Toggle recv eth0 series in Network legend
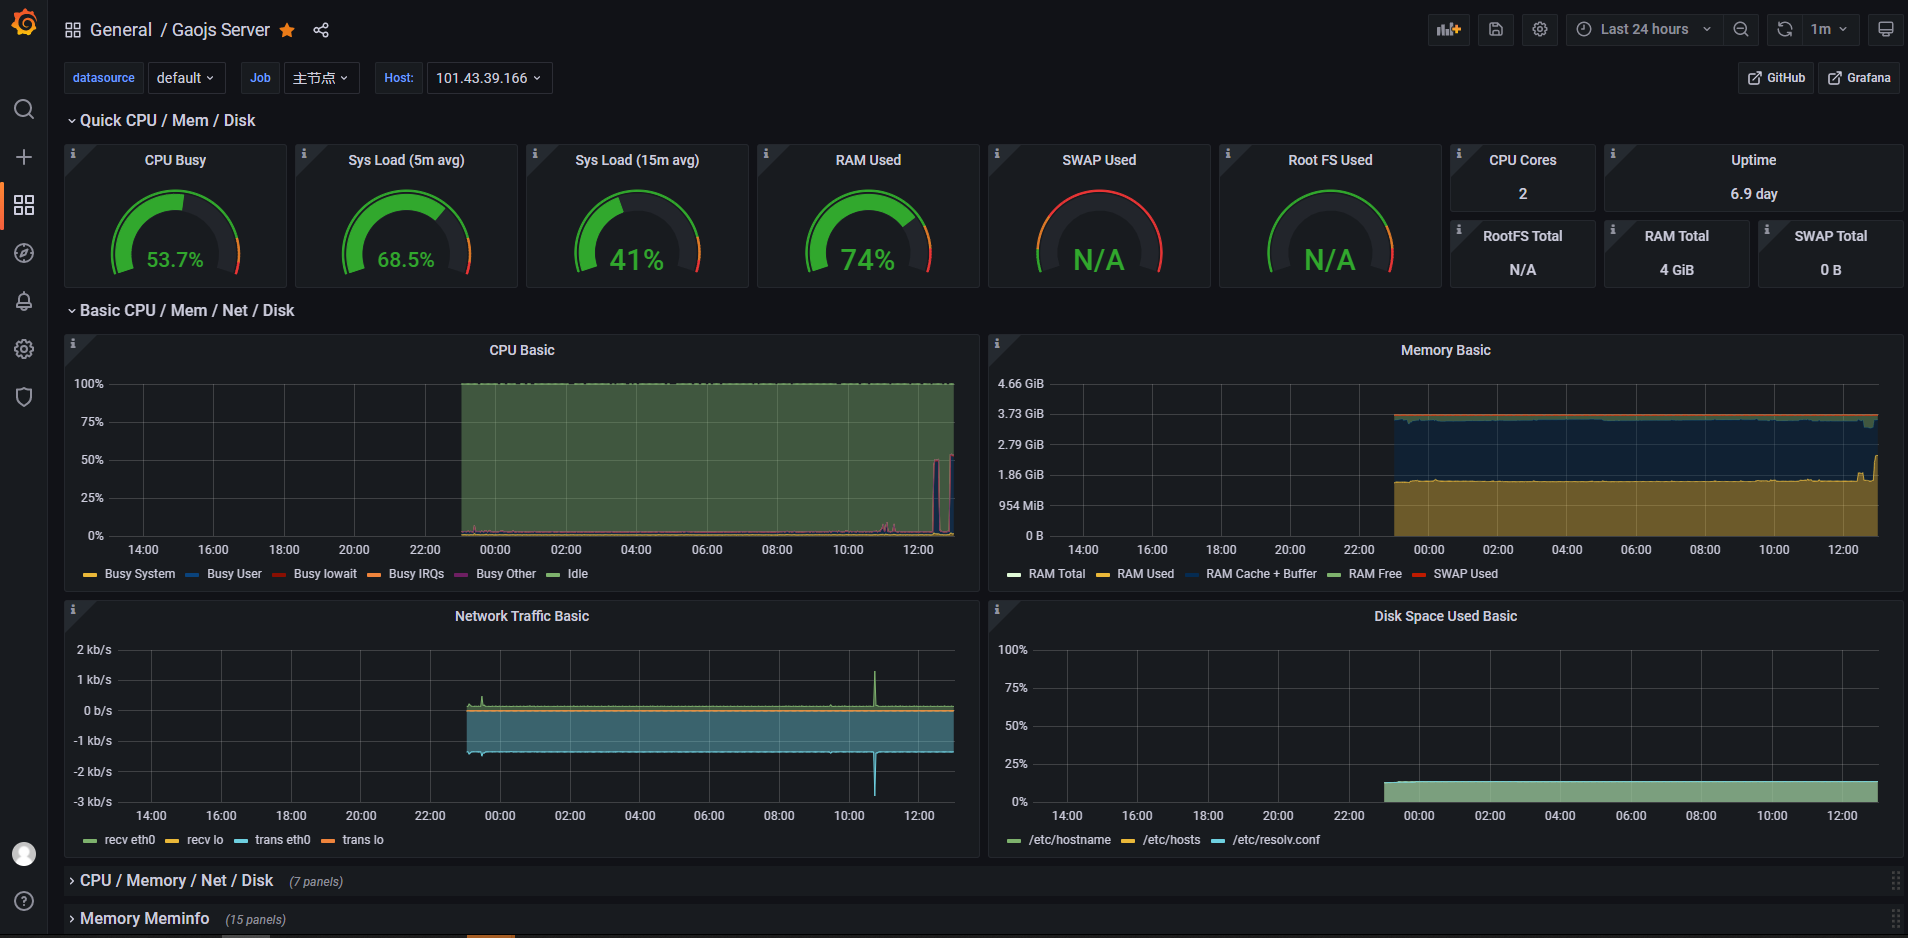 [129, 840]
